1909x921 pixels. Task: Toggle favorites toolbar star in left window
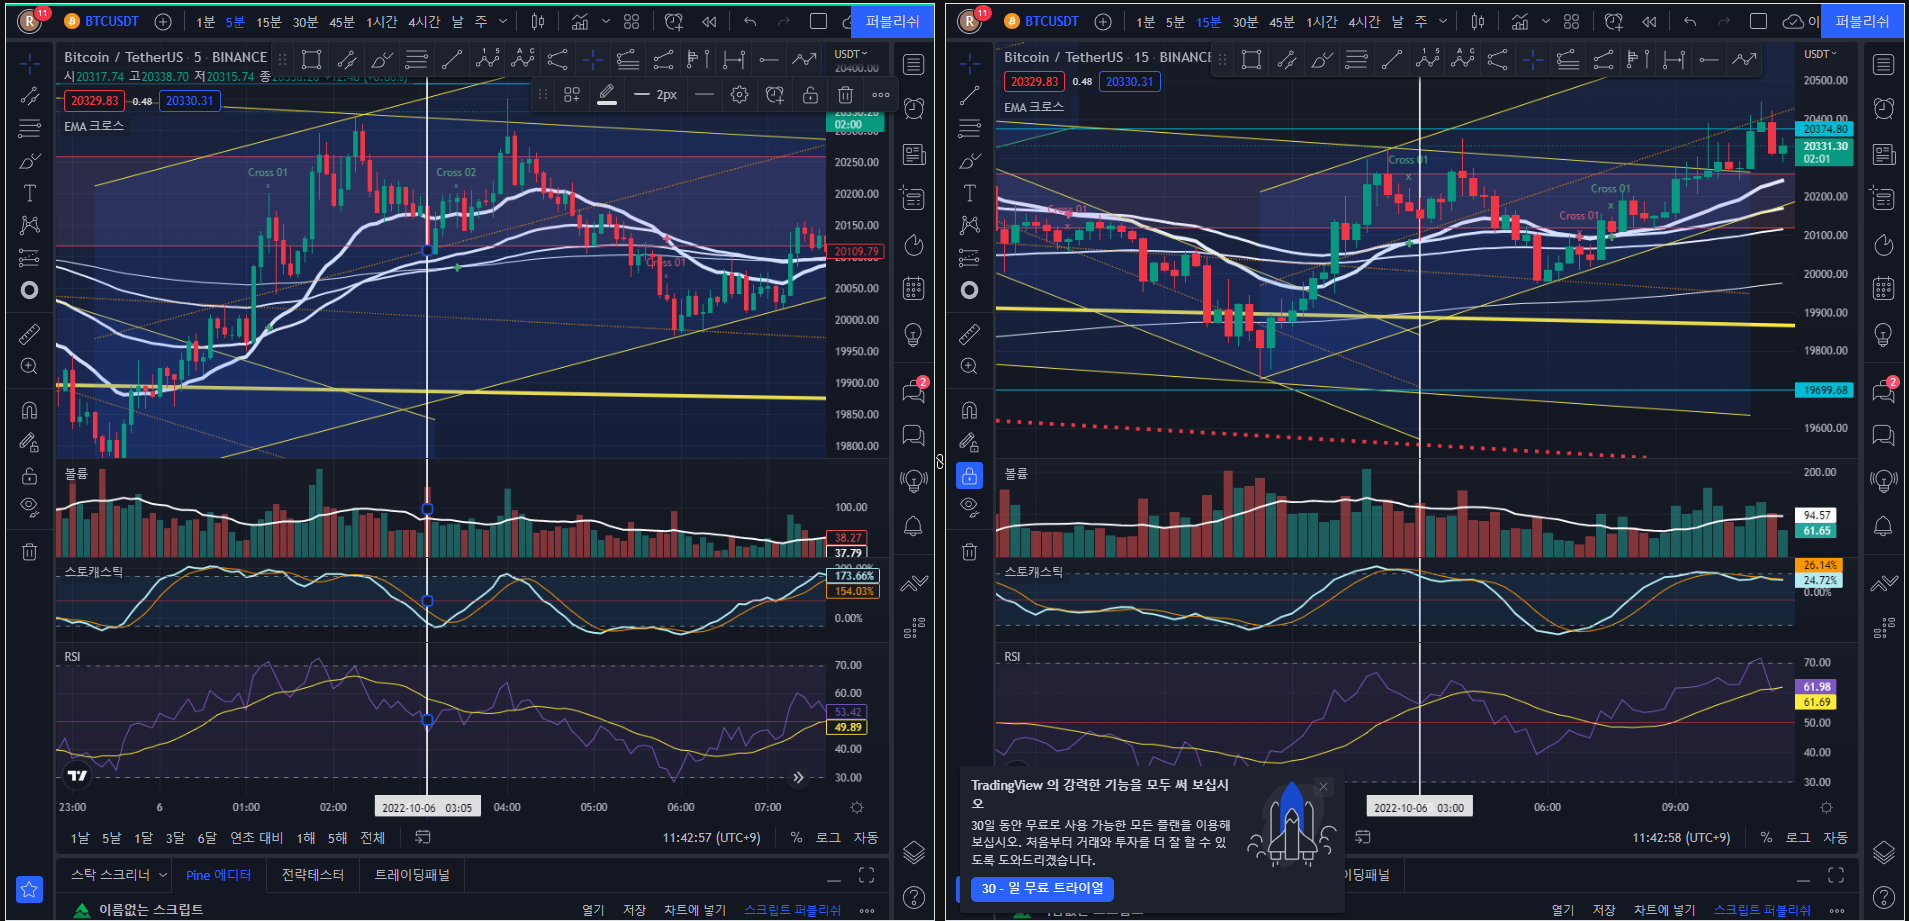coord(30,888)
